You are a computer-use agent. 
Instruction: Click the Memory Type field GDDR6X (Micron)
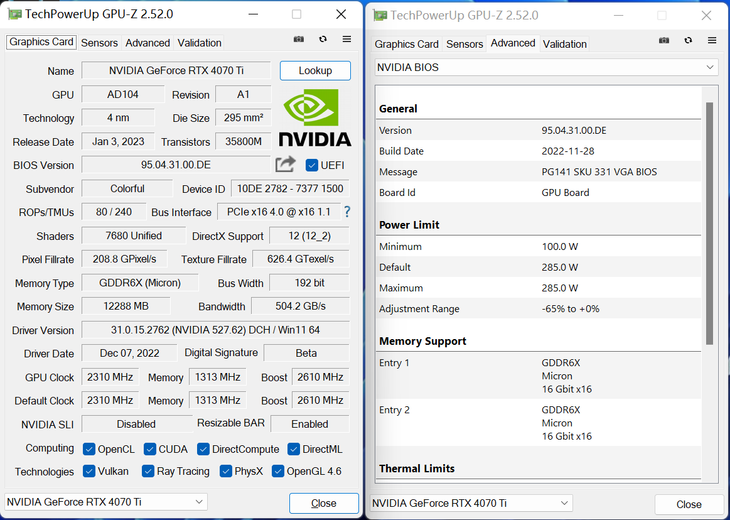coord(140,283)
